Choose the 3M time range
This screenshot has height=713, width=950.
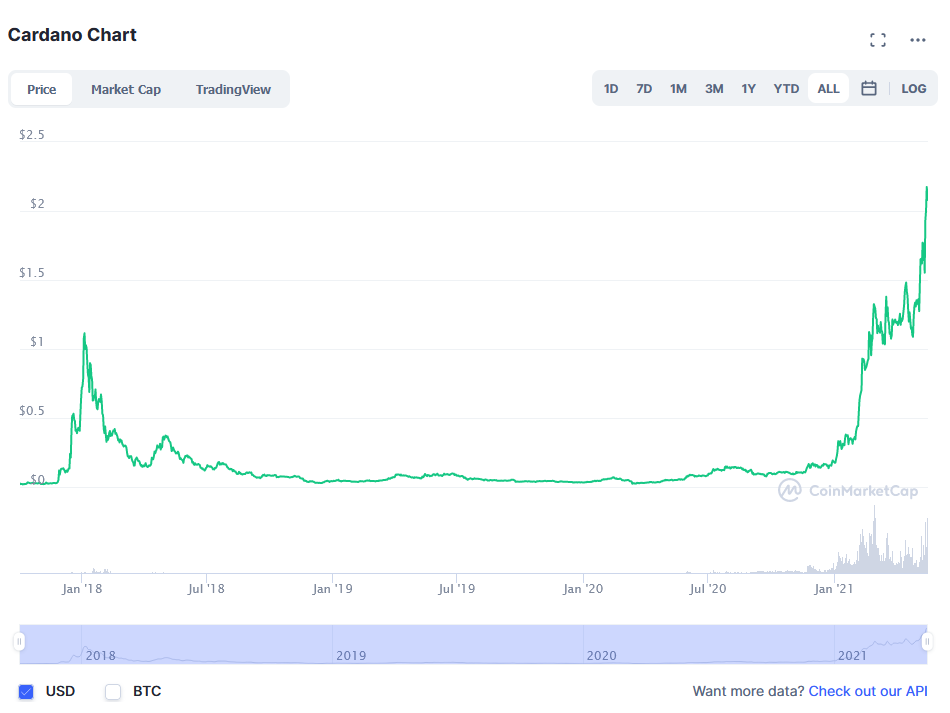714,88
